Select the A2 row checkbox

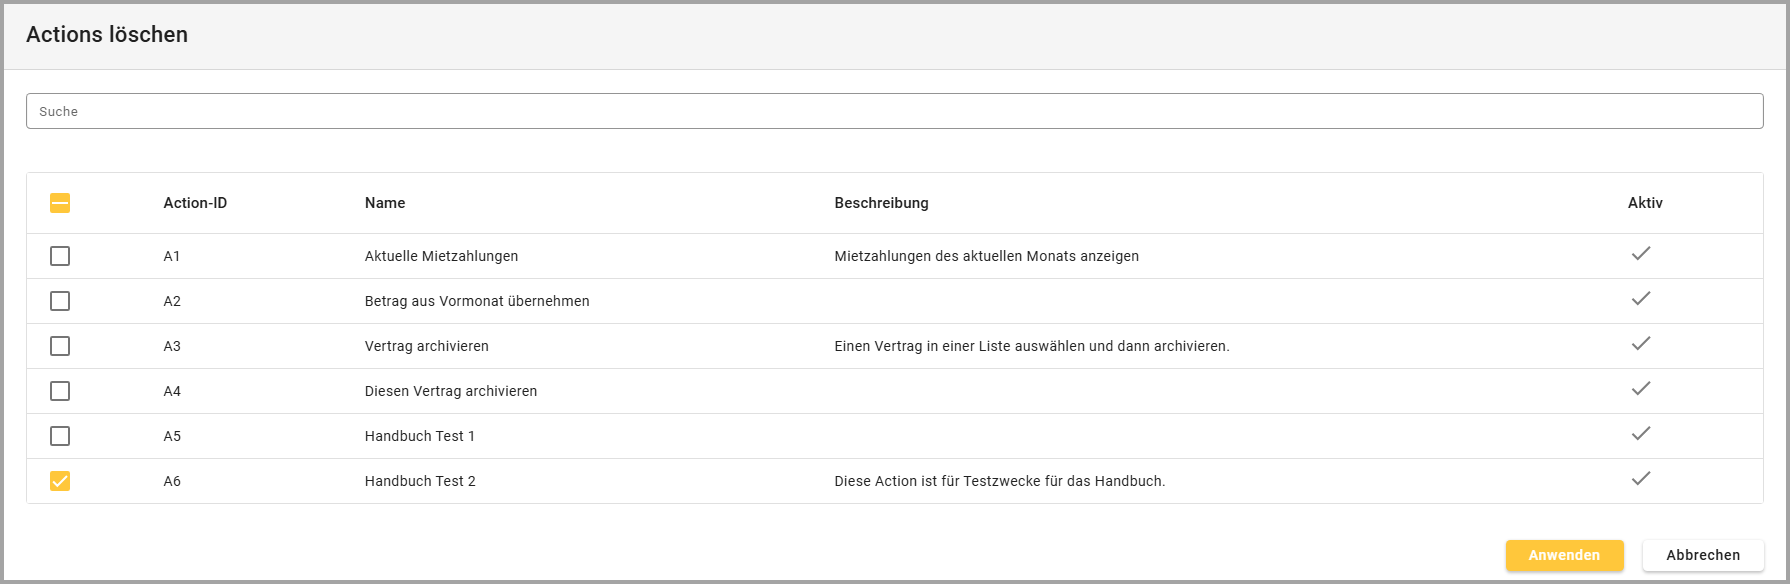click(x=60, y=301)
